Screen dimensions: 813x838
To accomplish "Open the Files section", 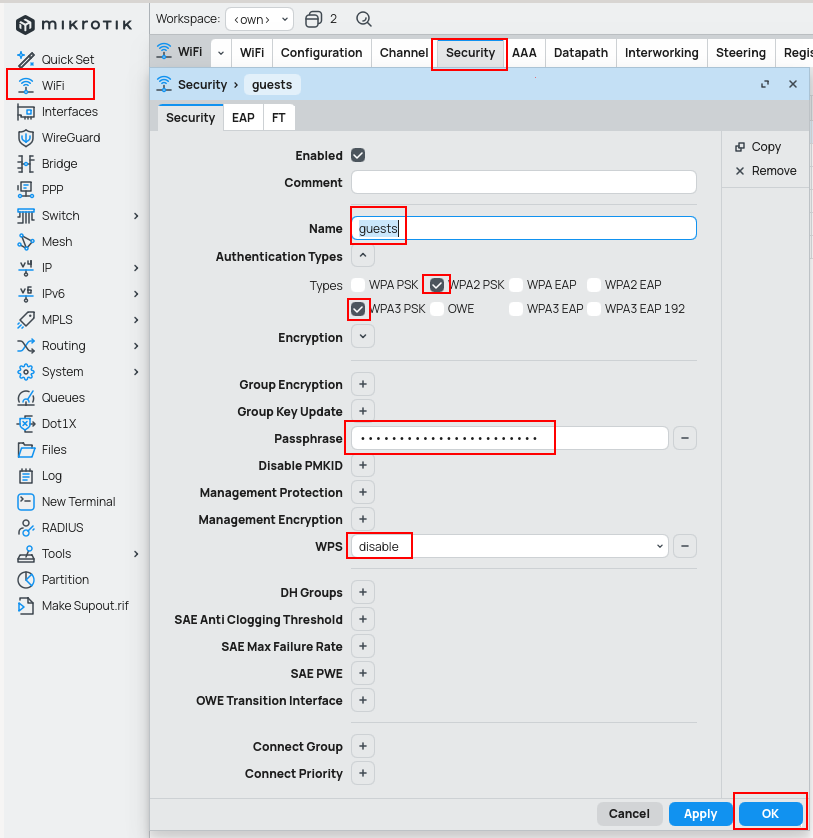I will [x=42, y=450].
